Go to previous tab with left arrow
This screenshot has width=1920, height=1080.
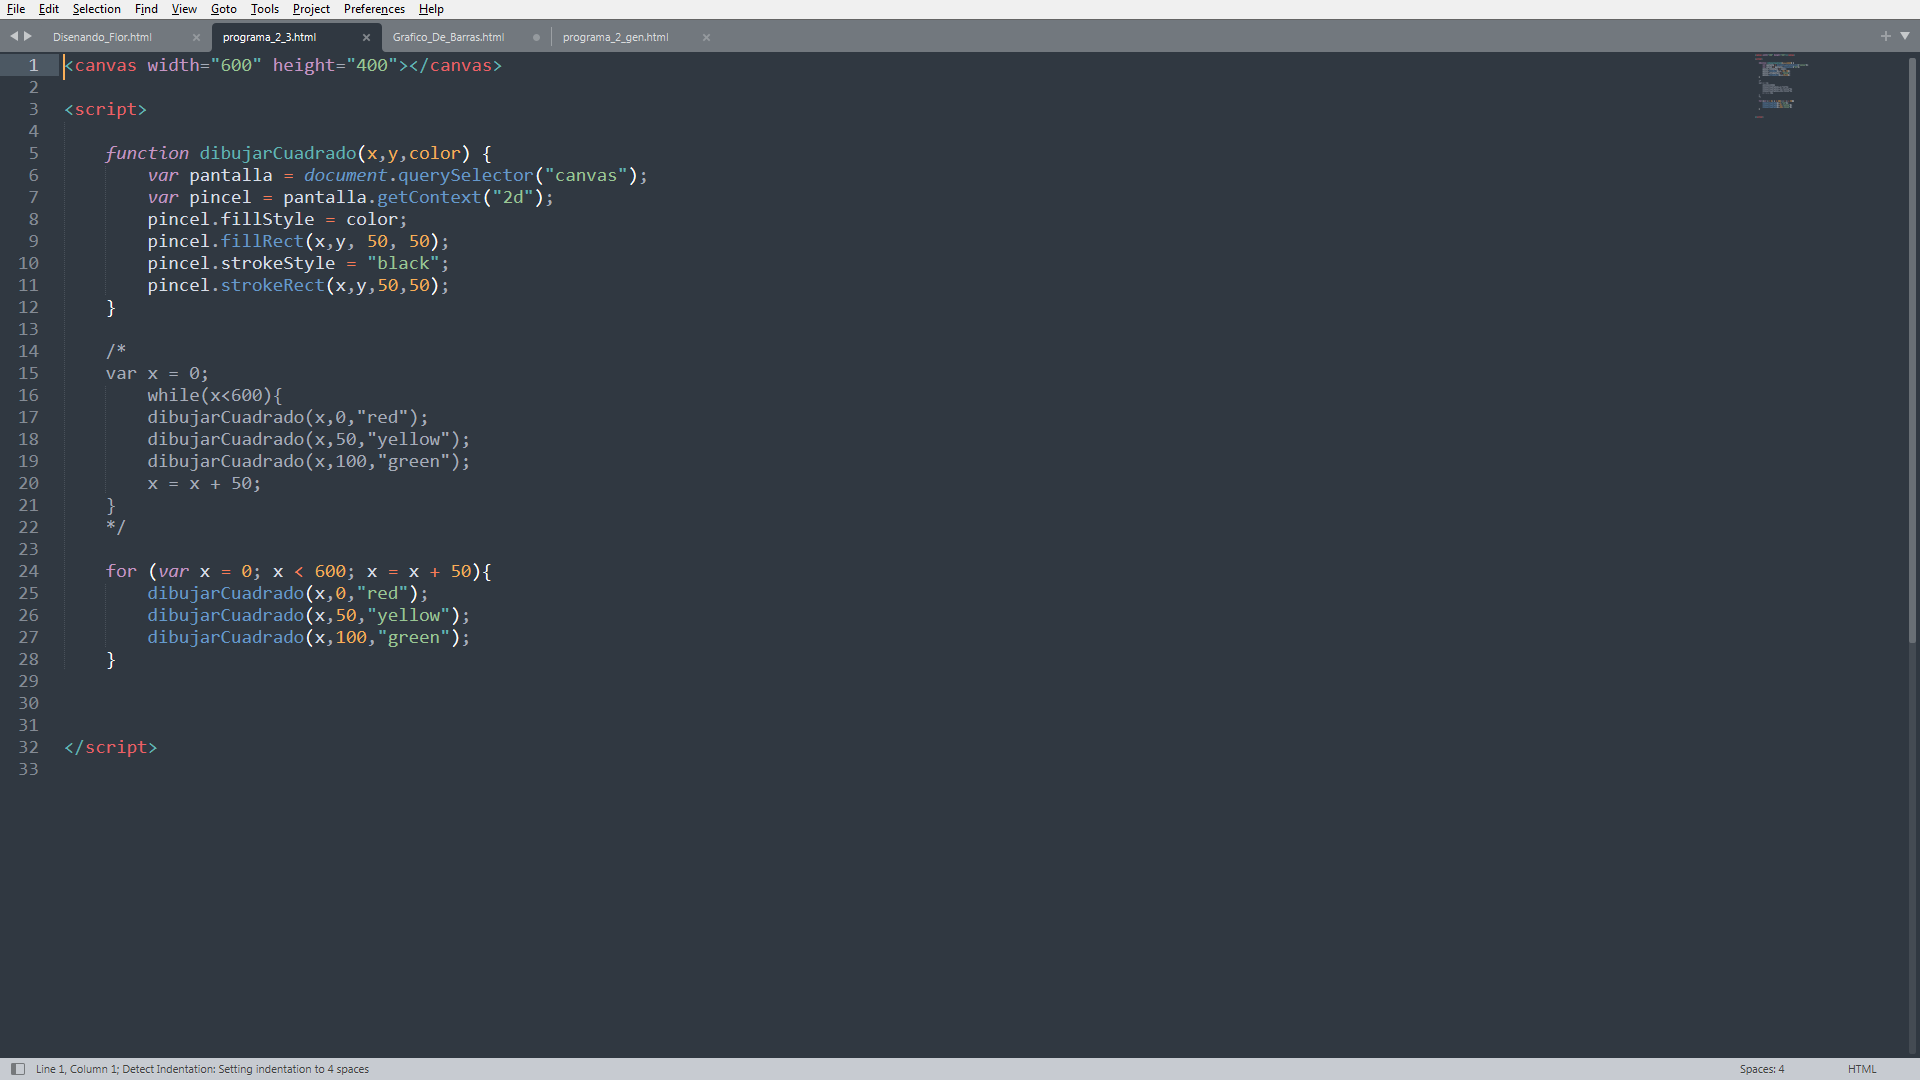coord(14,36)
